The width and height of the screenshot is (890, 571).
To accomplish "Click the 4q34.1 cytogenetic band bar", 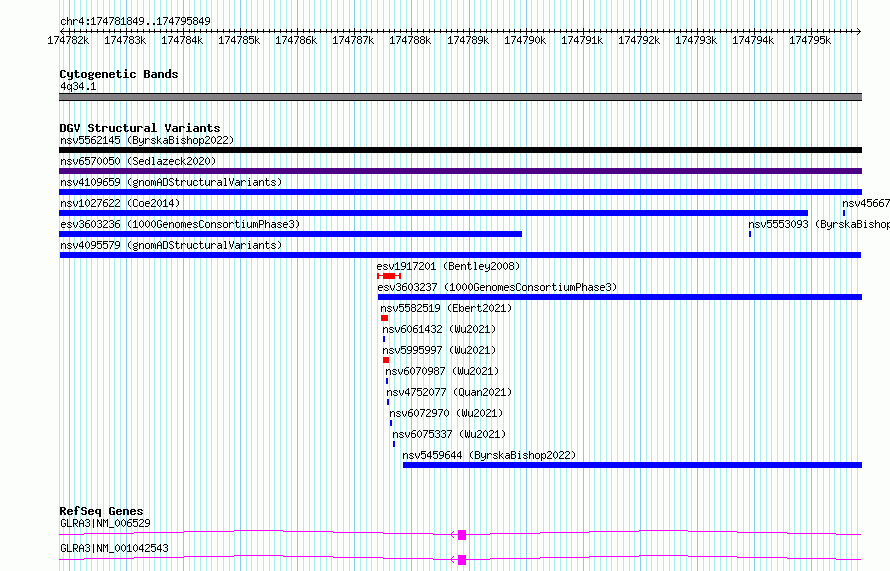I will pyautogui.click(x=460, y=97).
